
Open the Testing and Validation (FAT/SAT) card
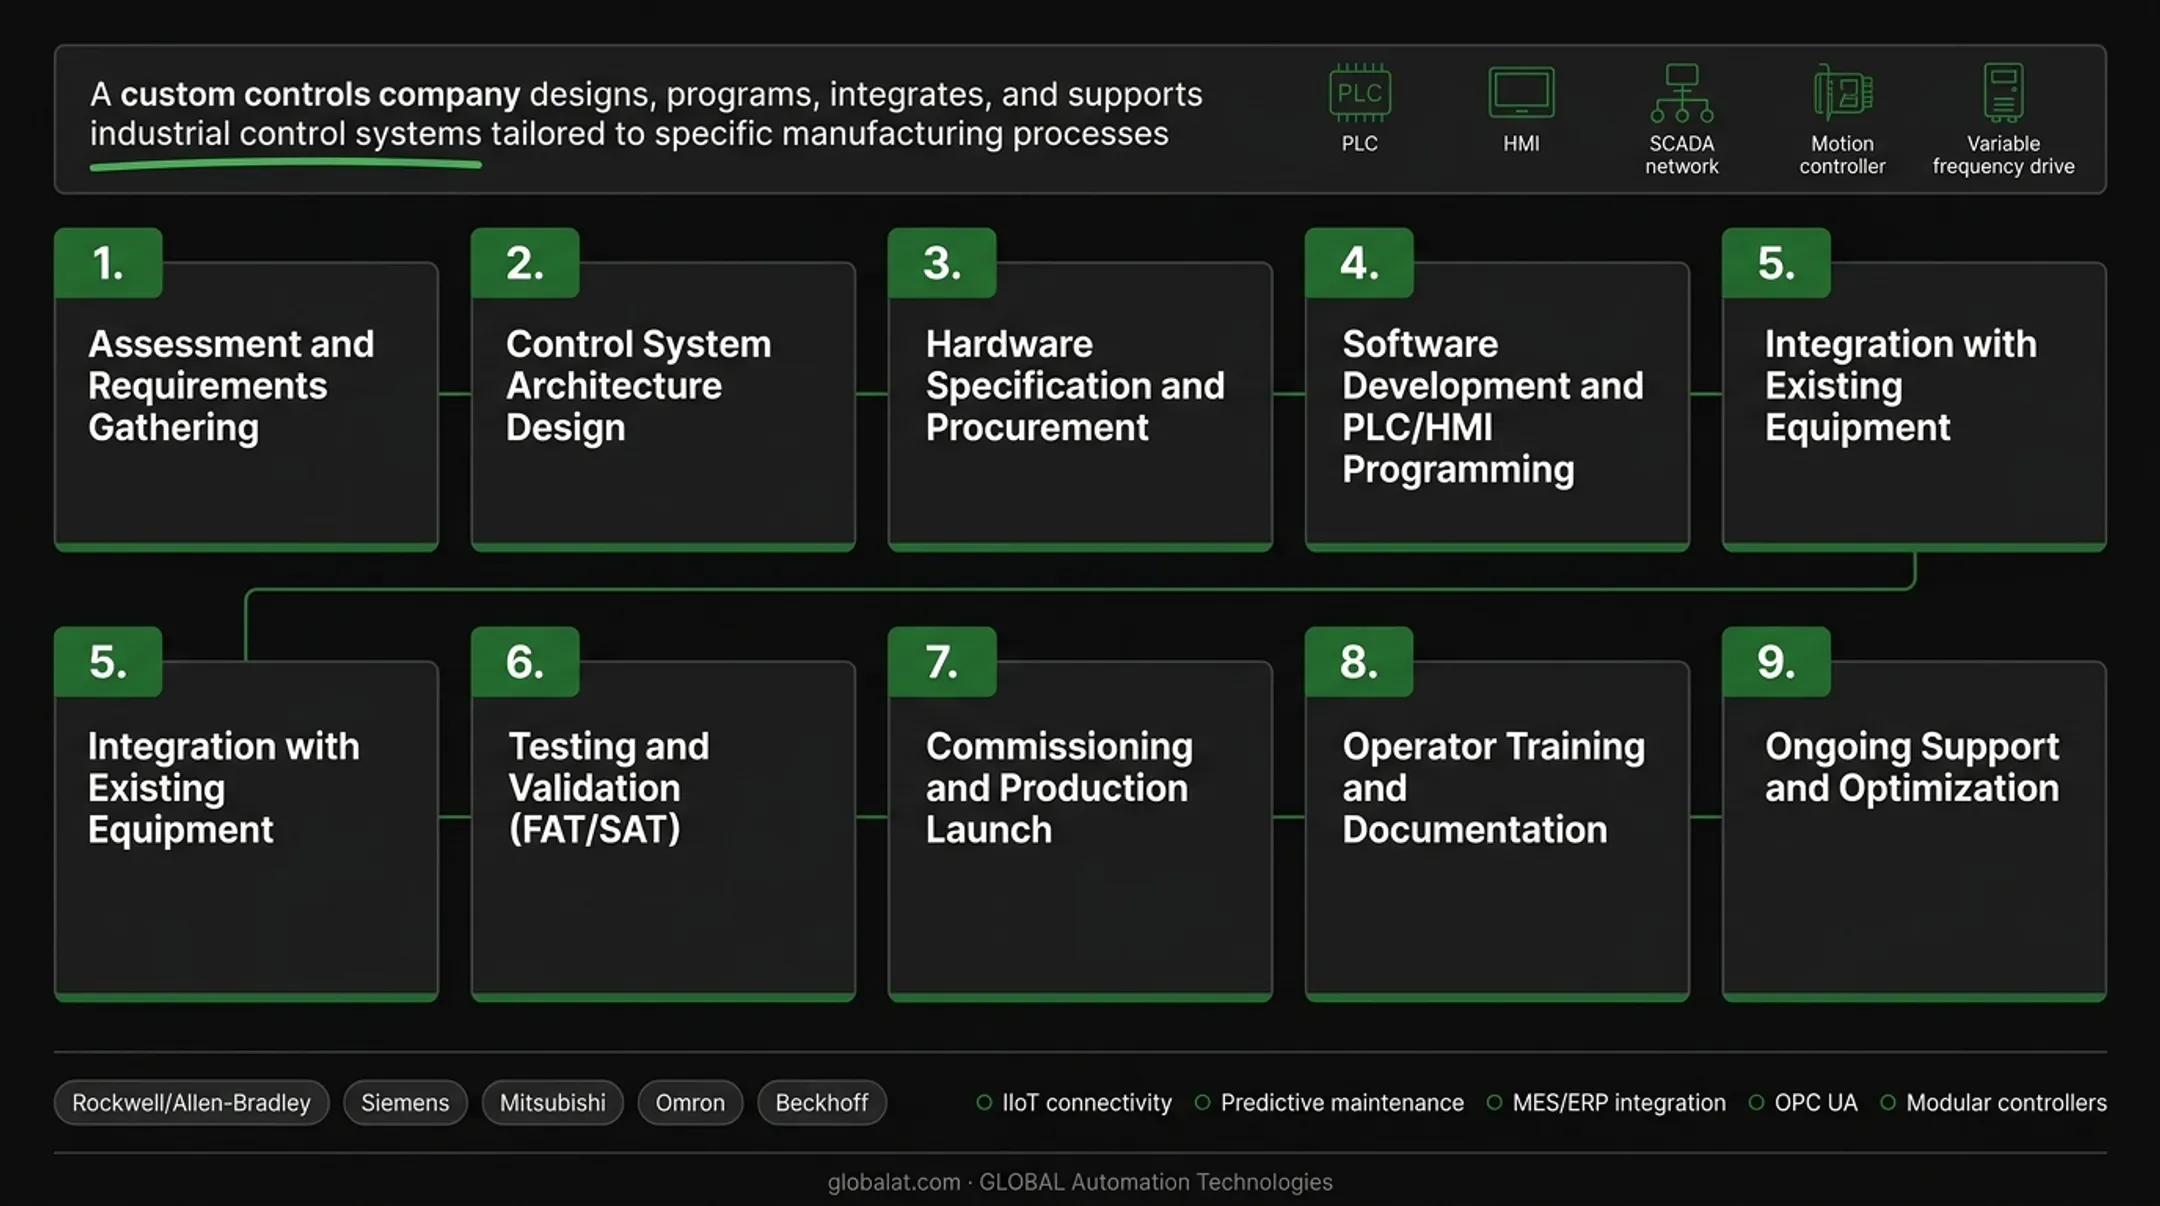663,830
